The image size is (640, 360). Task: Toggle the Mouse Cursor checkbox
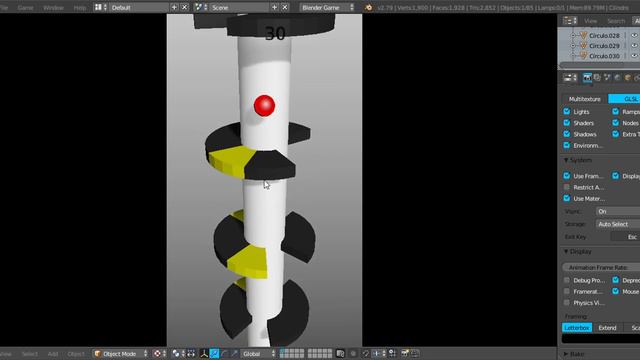tap(616, 291)
